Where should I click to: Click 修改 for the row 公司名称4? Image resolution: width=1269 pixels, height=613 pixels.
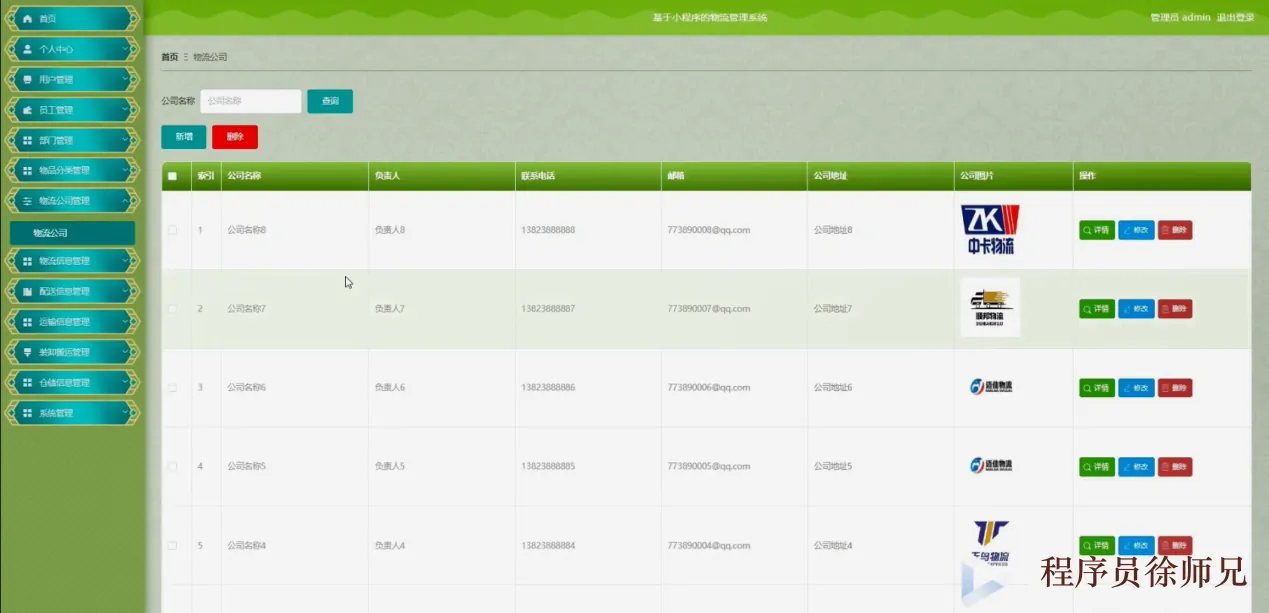[1136, 546]
